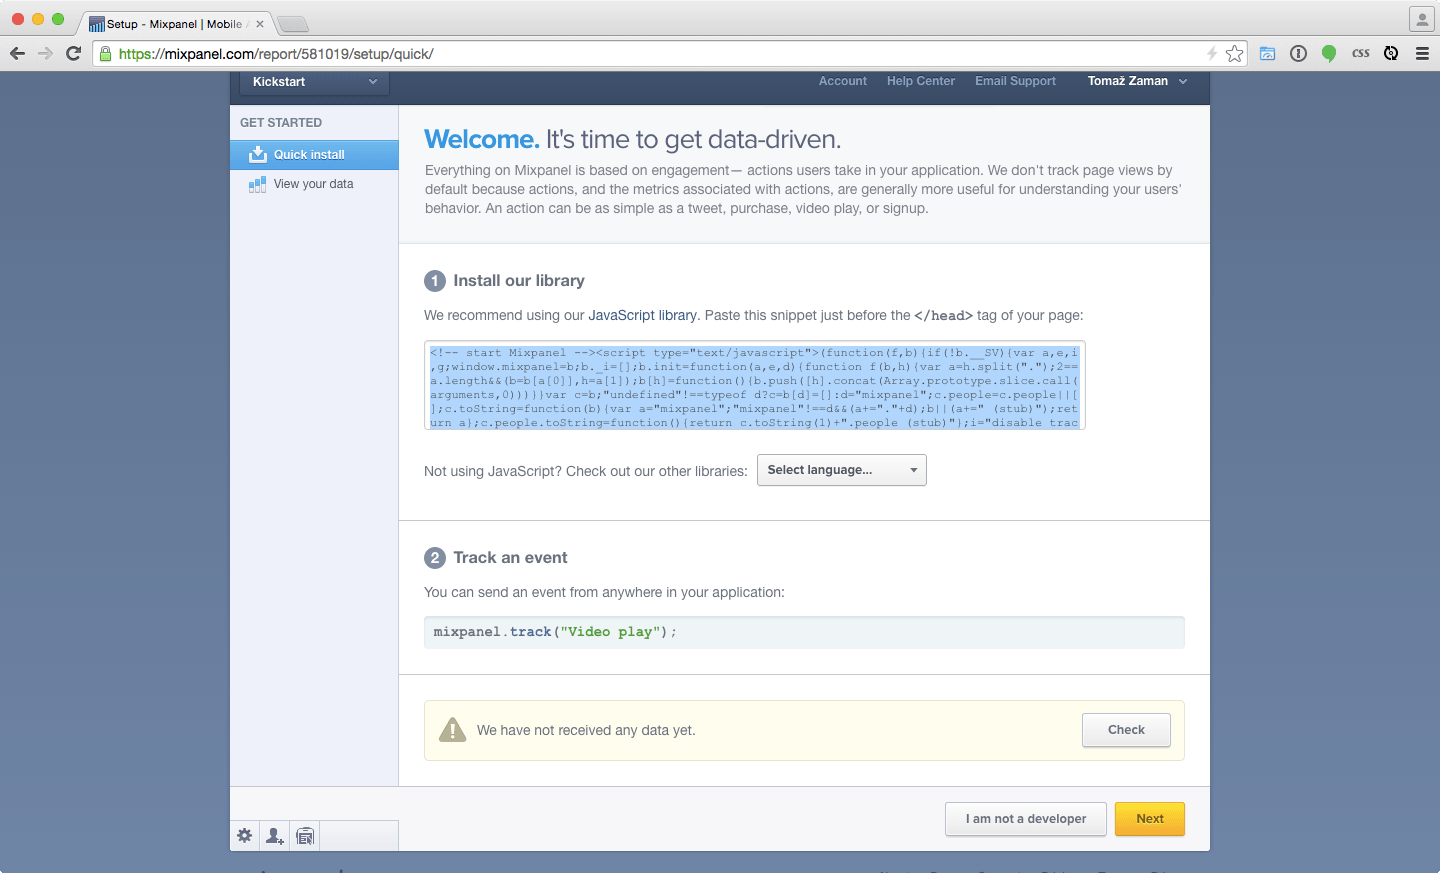Click the Quick install download icon
This screenshot has height=873, width=1440.
pos(258,154)
